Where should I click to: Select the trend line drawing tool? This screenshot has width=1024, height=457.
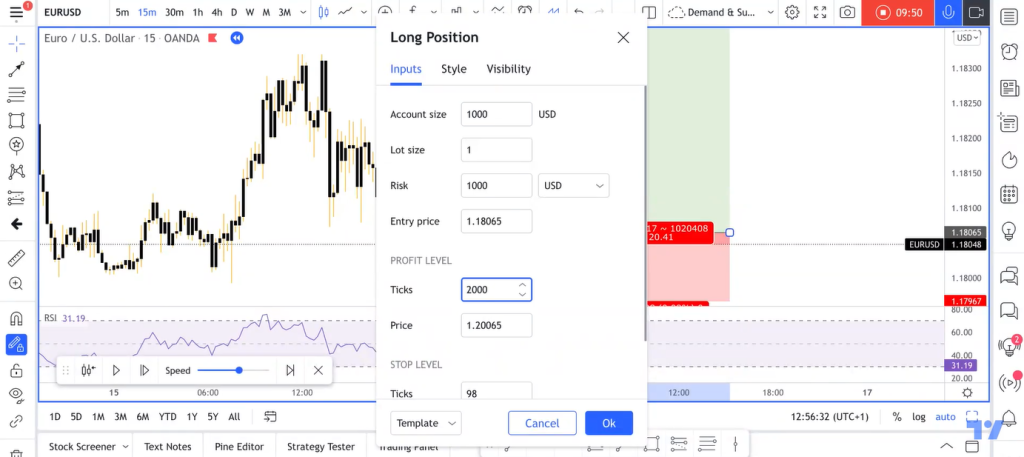[16, 69]
